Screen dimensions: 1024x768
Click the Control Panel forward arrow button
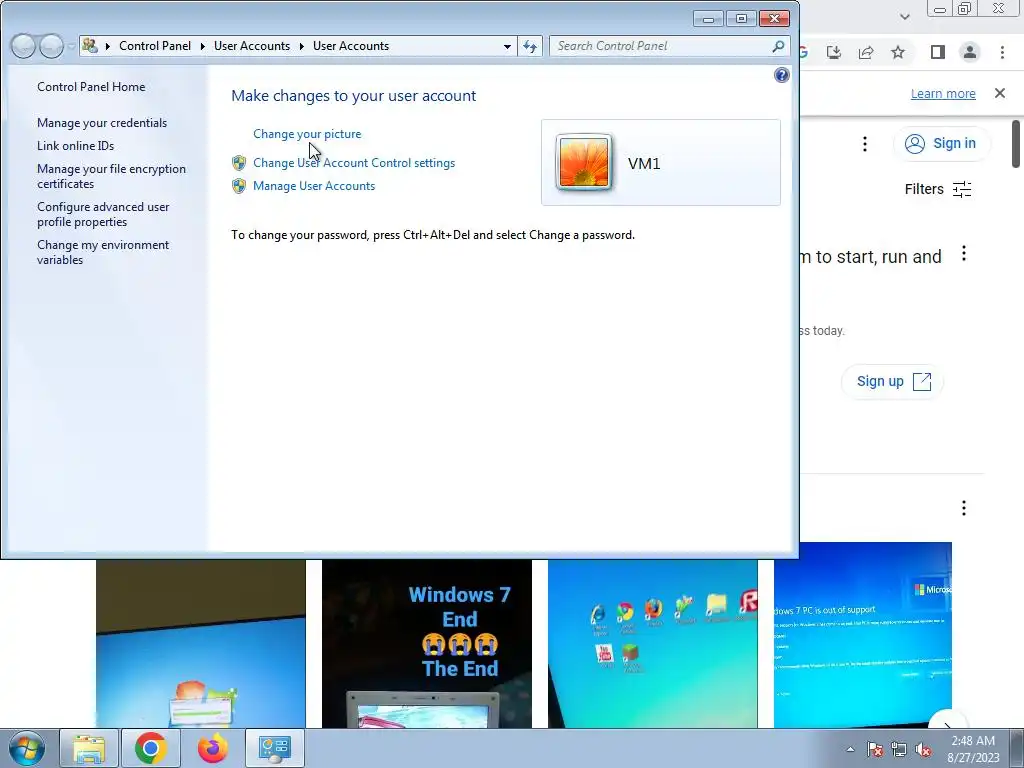[51, 46]
